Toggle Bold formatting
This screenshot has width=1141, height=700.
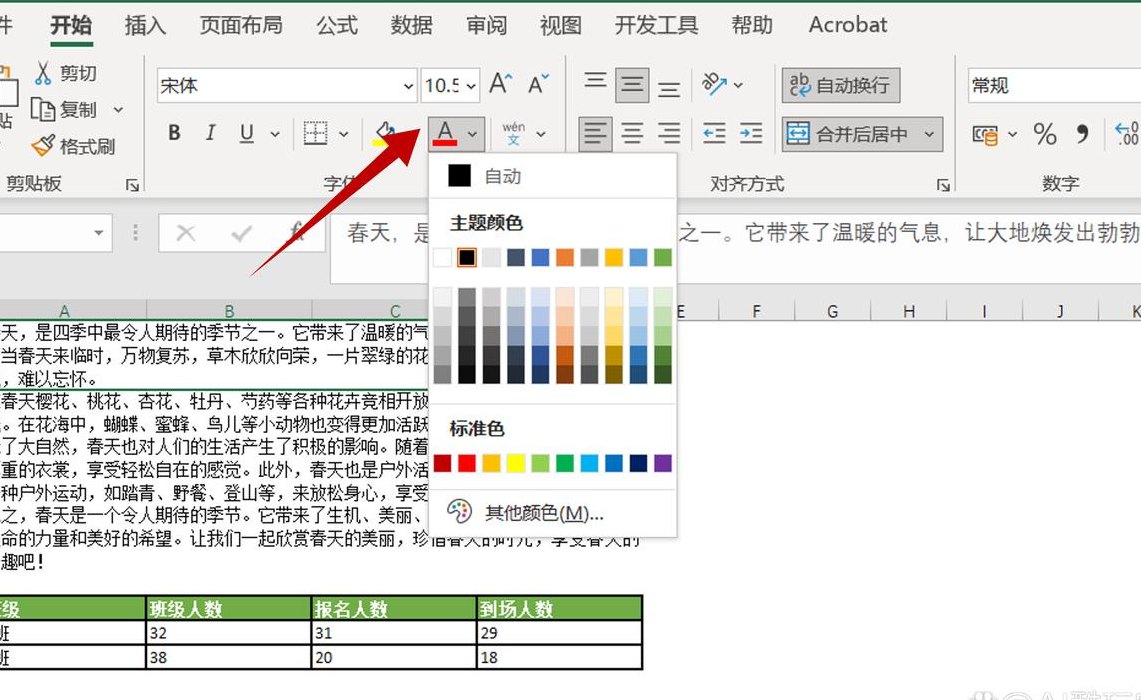tap(174, 133)
